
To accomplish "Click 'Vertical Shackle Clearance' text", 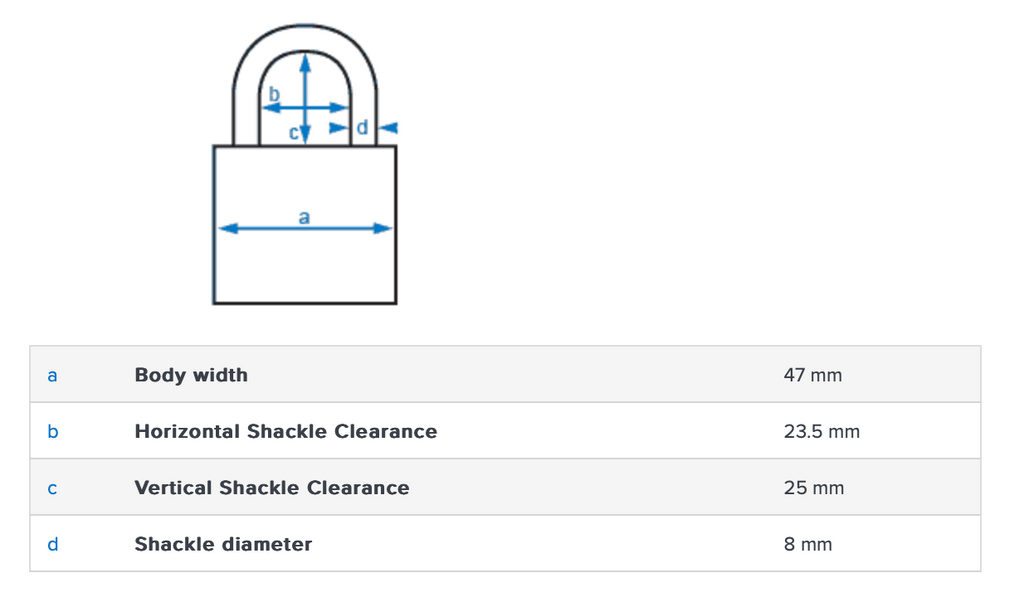I will click(272, 488).
